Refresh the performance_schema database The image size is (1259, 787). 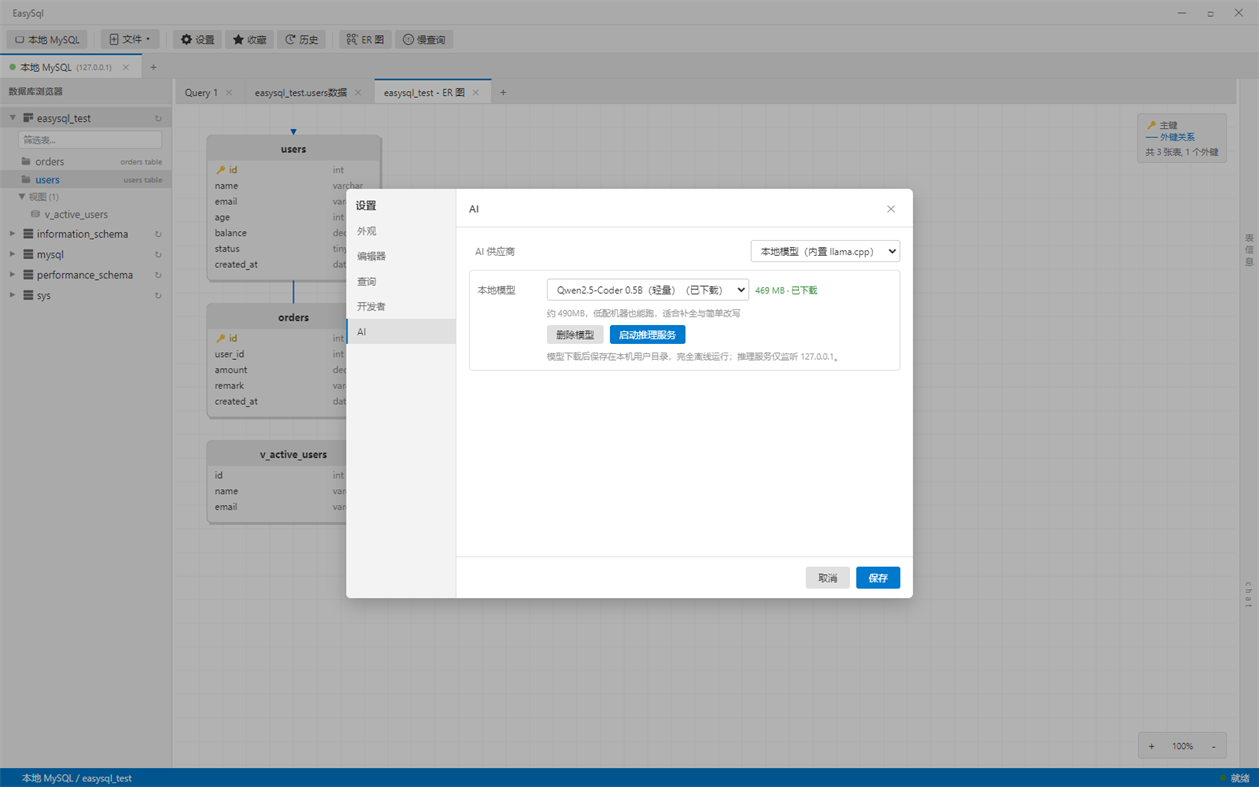[x=158, y=275]
